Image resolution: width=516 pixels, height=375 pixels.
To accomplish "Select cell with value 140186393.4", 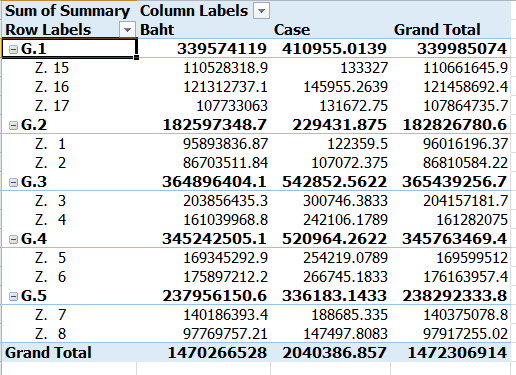I will pos(226,315).
